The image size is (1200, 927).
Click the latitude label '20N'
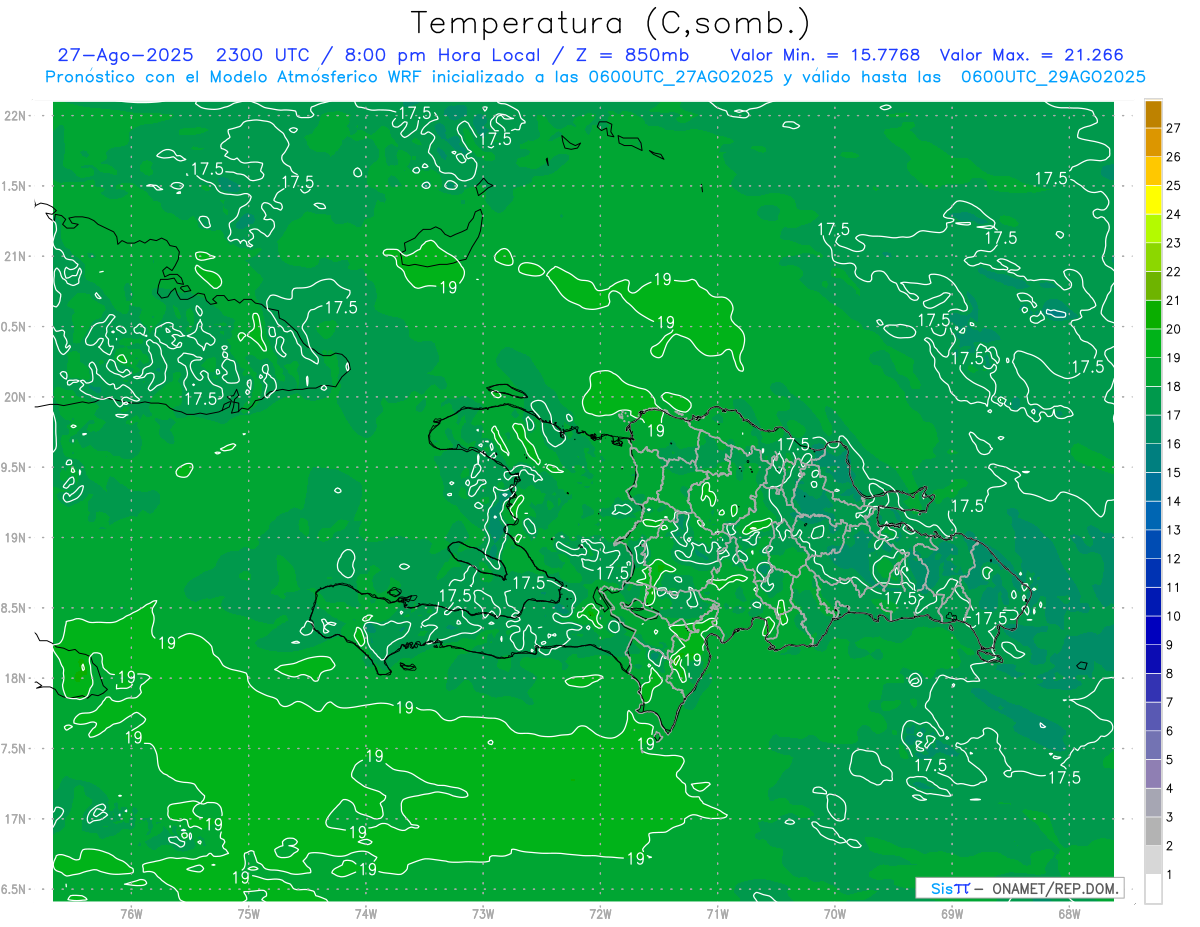pos(17,397)
